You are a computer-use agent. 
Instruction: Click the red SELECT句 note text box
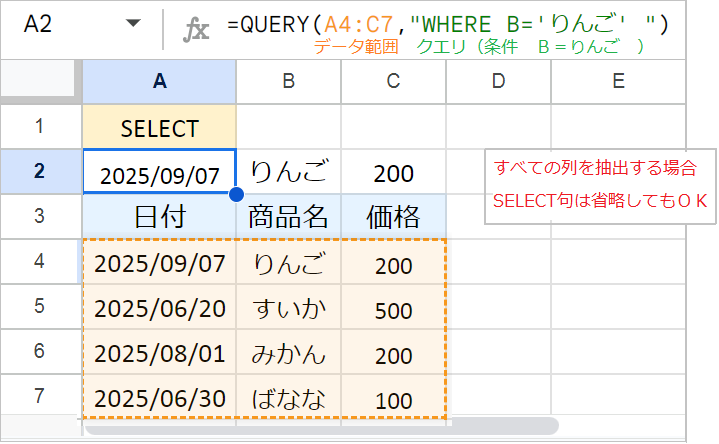[600, 186]
